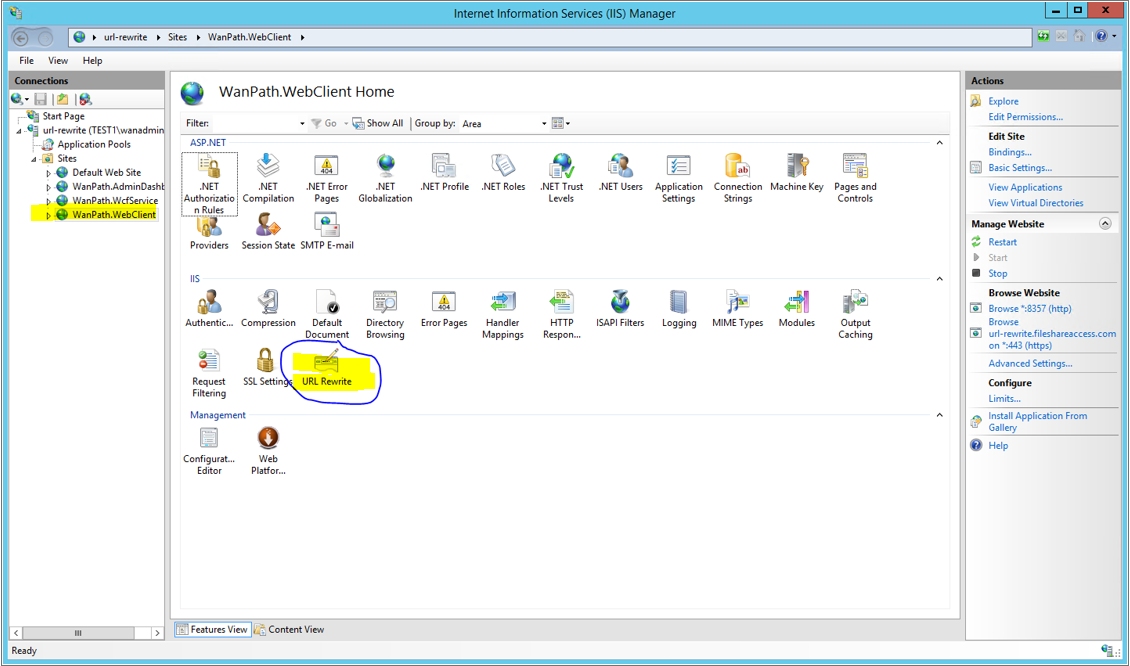Image resolution: width=1130 pixels, height=666 pixels.
Task: Open the SSL Settings feature
Action: pos(267,368)
